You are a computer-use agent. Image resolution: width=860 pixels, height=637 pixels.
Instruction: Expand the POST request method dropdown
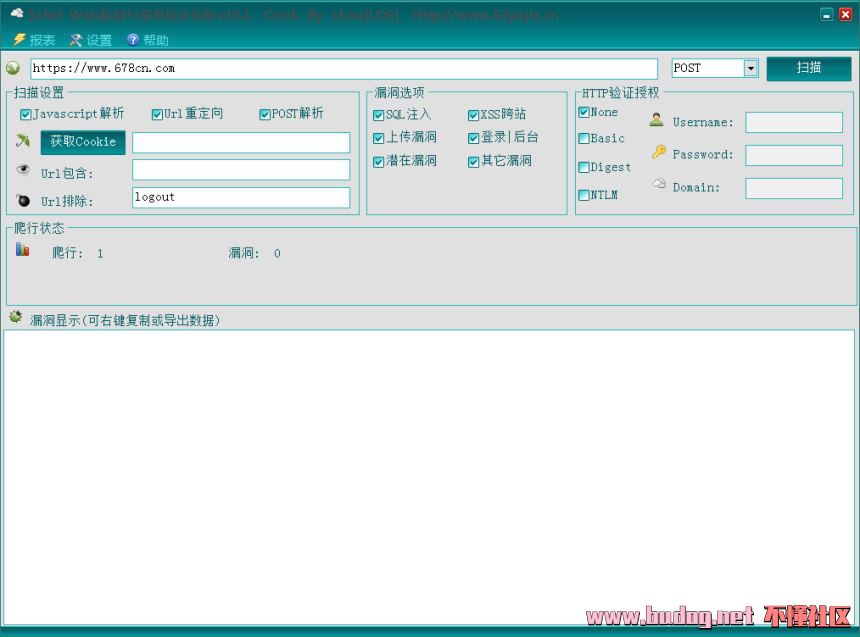pos(750,68)
